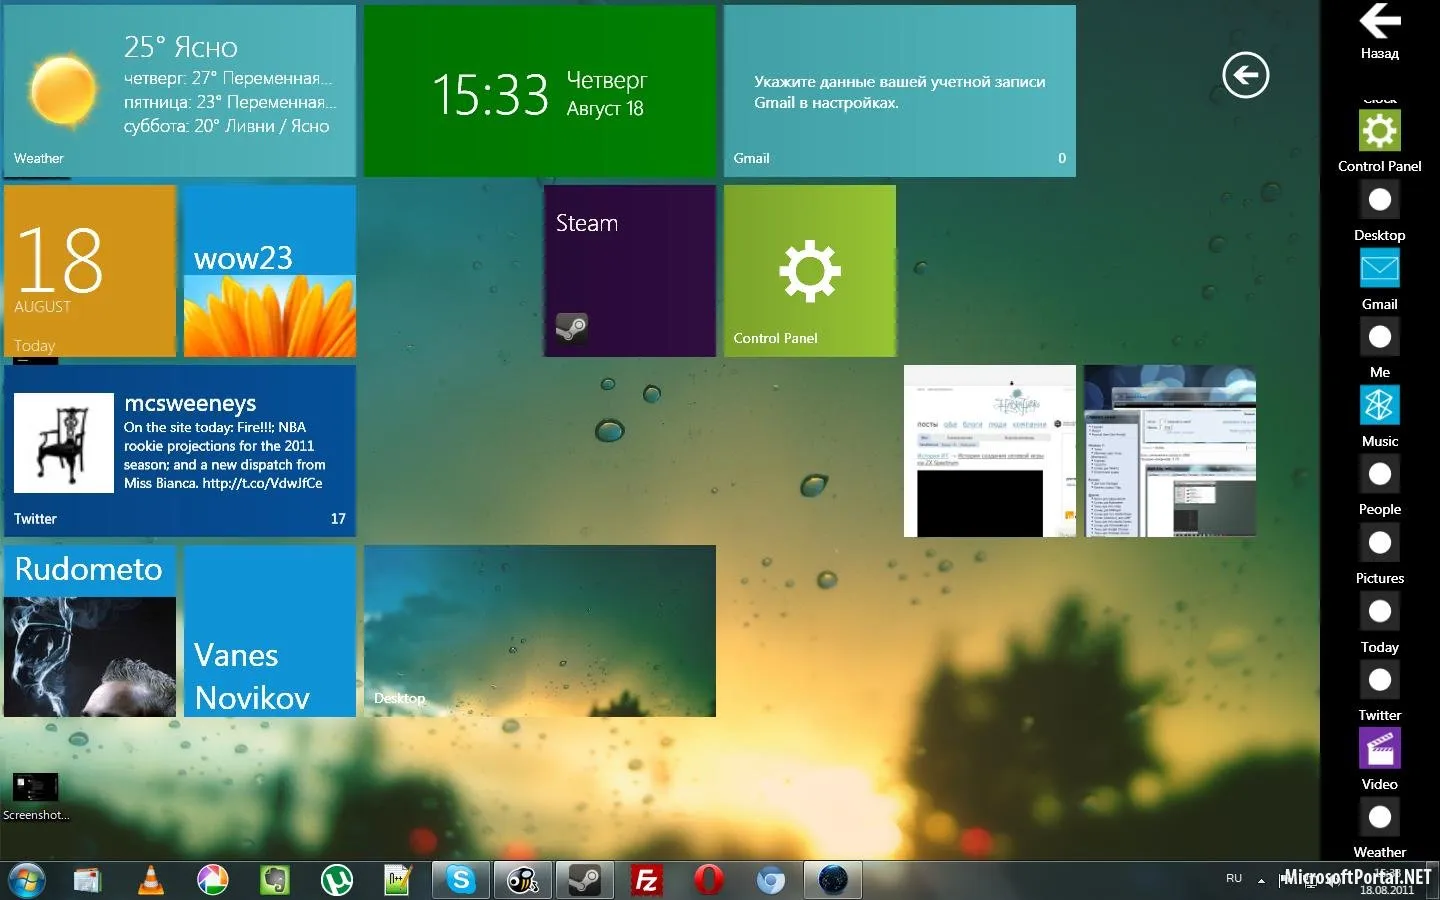The width and height of the screenshot is (1440, 900).
Task: Open the Vanes Novikov tile
Action: (270, 631)
